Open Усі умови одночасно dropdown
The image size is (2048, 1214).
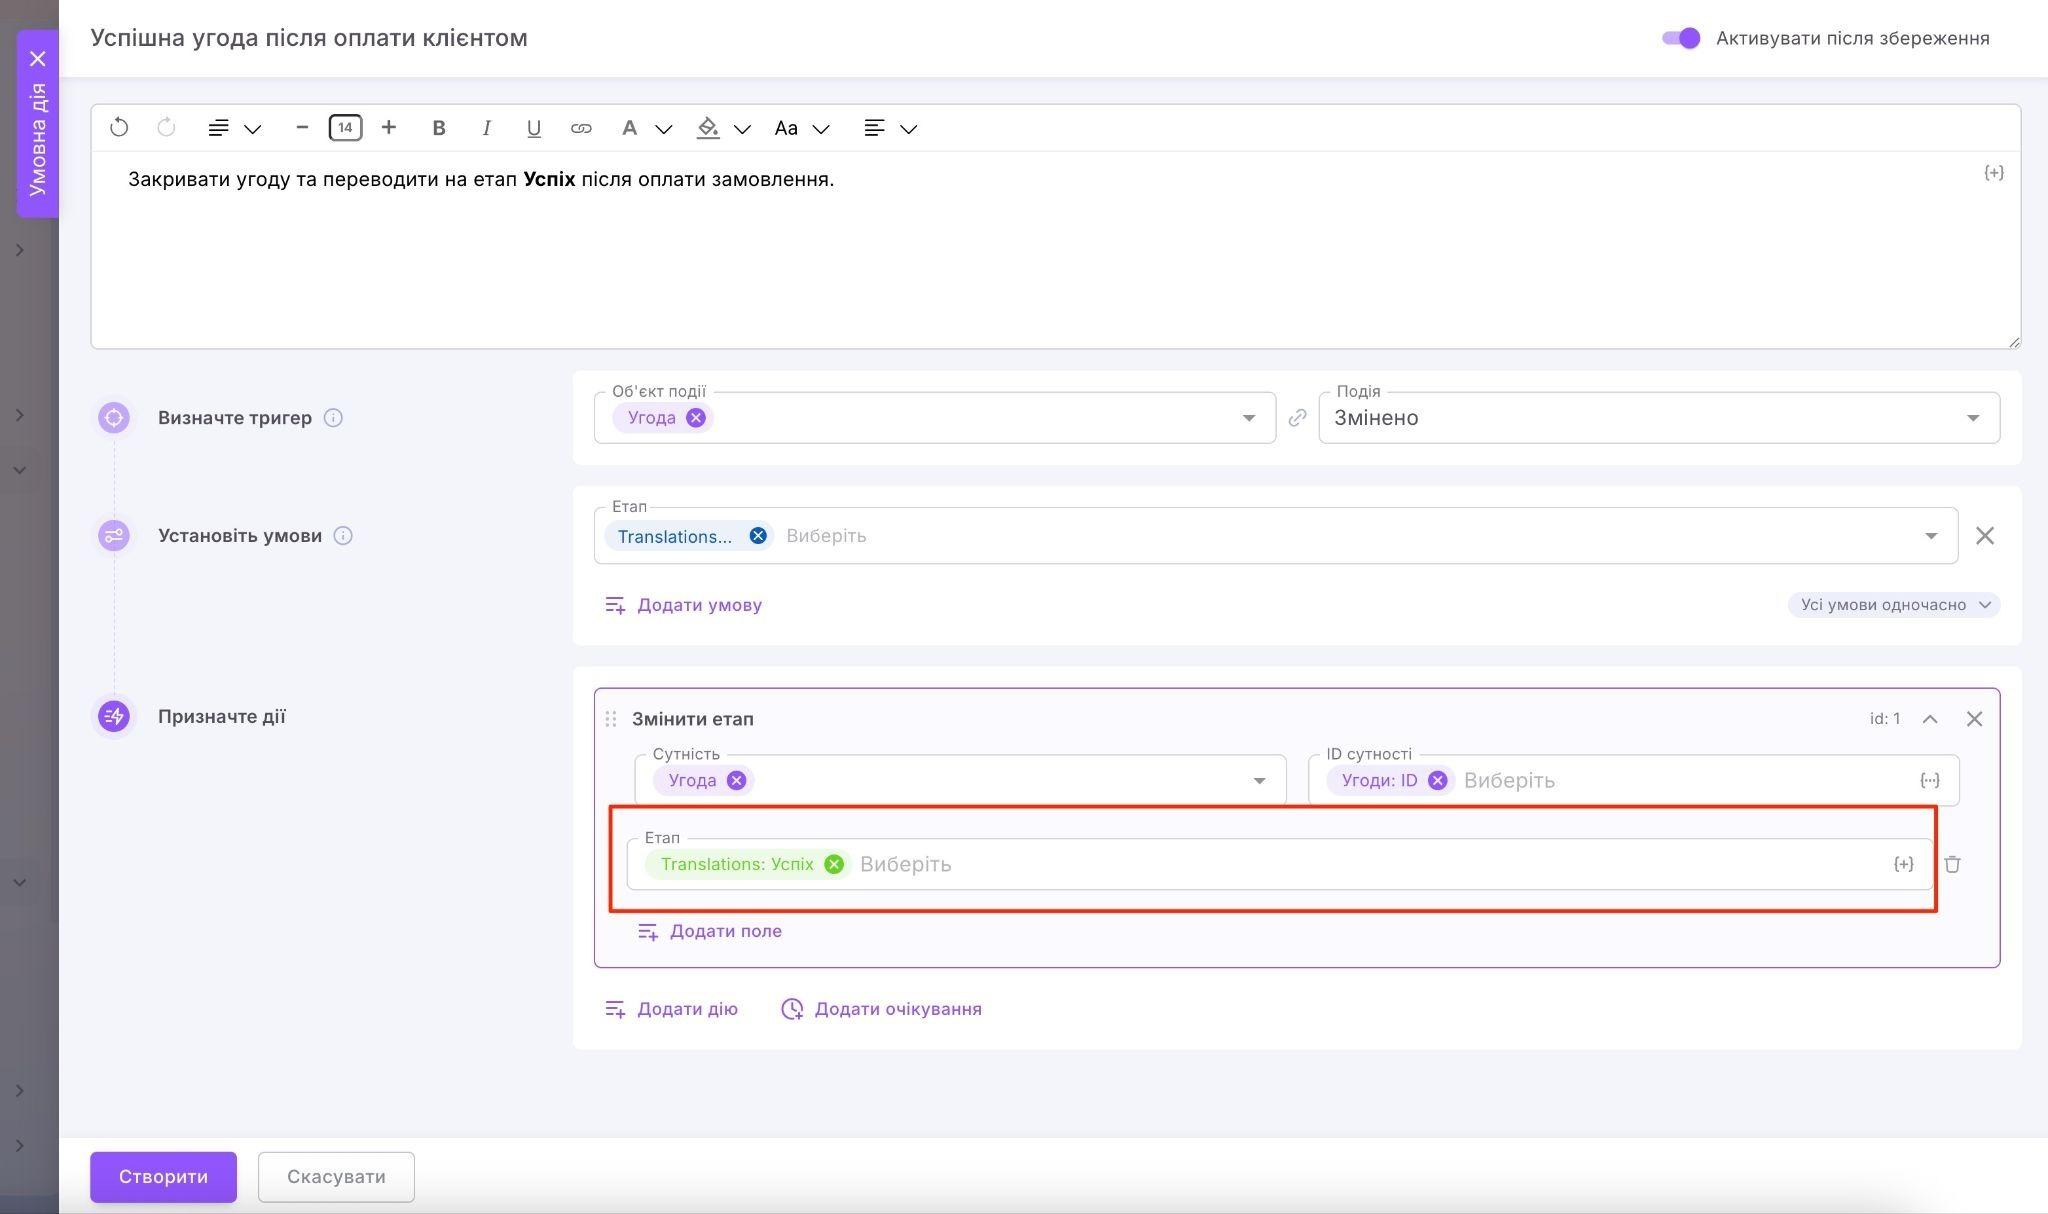tap(1893, 605)
